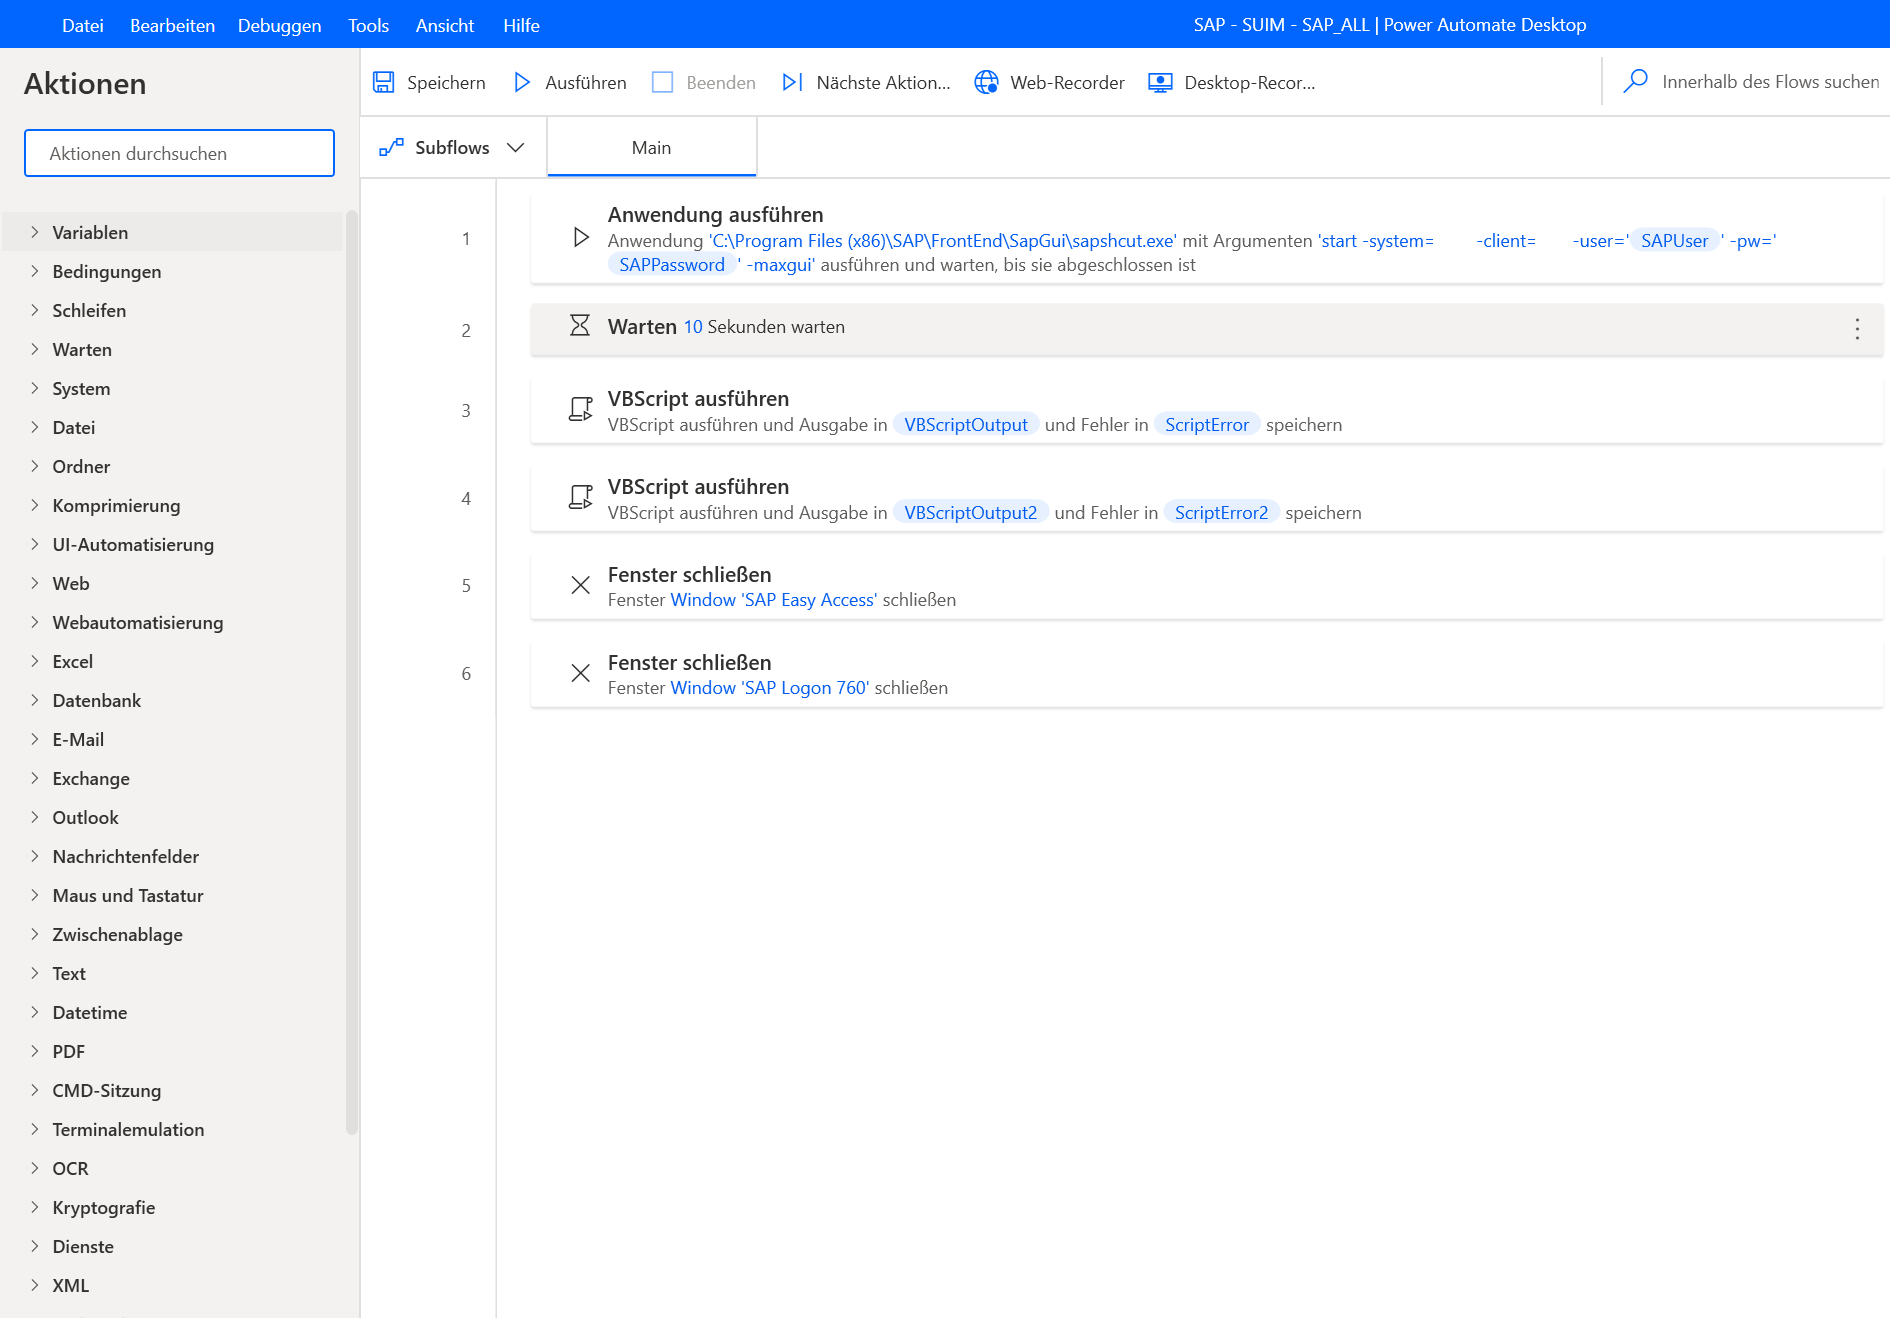
Task: Click the Beenden stop square
Action: pyautogui.click(x=662, y=82)
